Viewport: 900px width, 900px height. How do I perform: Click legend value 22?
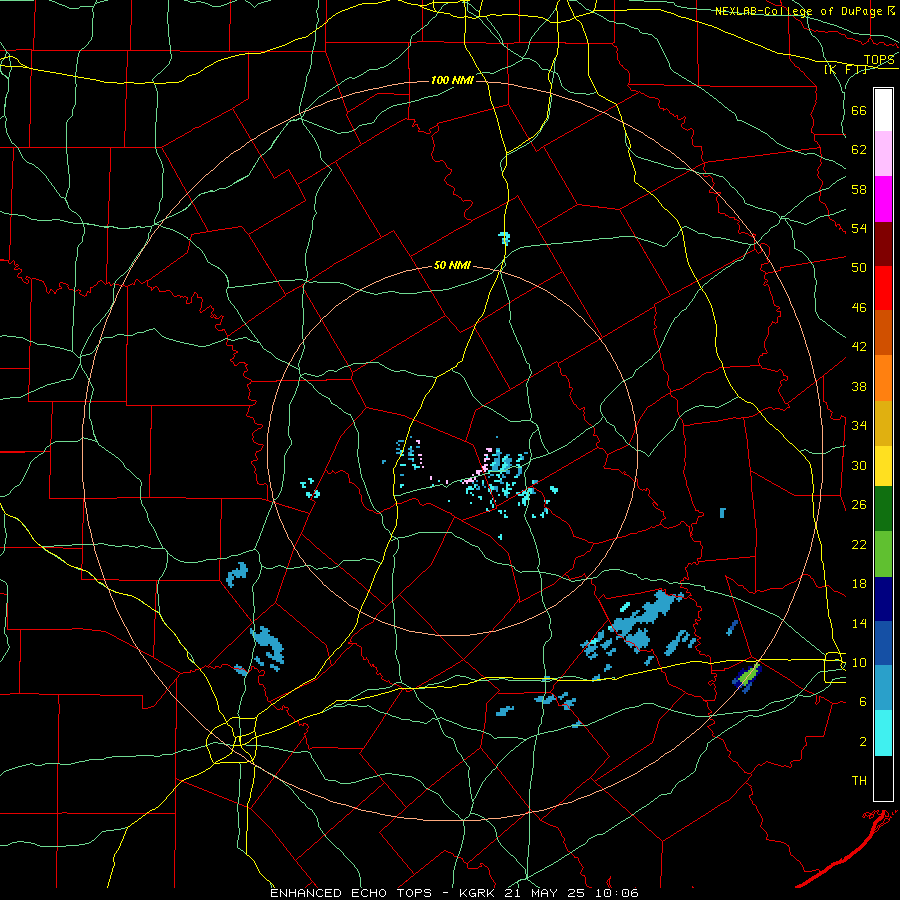(859, 544)
